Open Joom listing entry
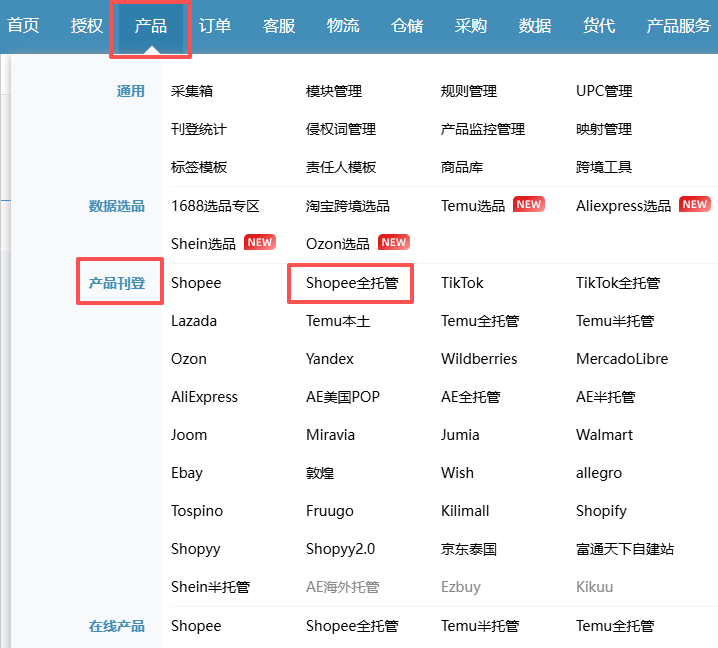The image size is (718, 648). 189,435
